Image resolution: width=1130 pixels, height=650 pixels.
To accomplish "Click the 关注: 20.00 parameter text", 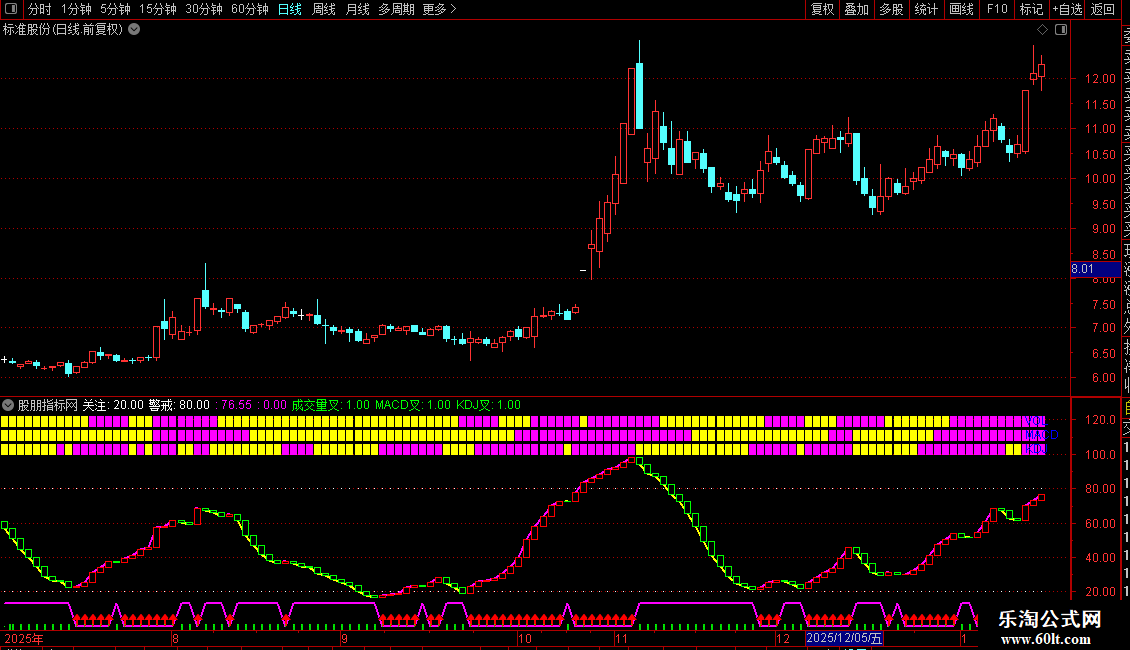I will (113, 405).
